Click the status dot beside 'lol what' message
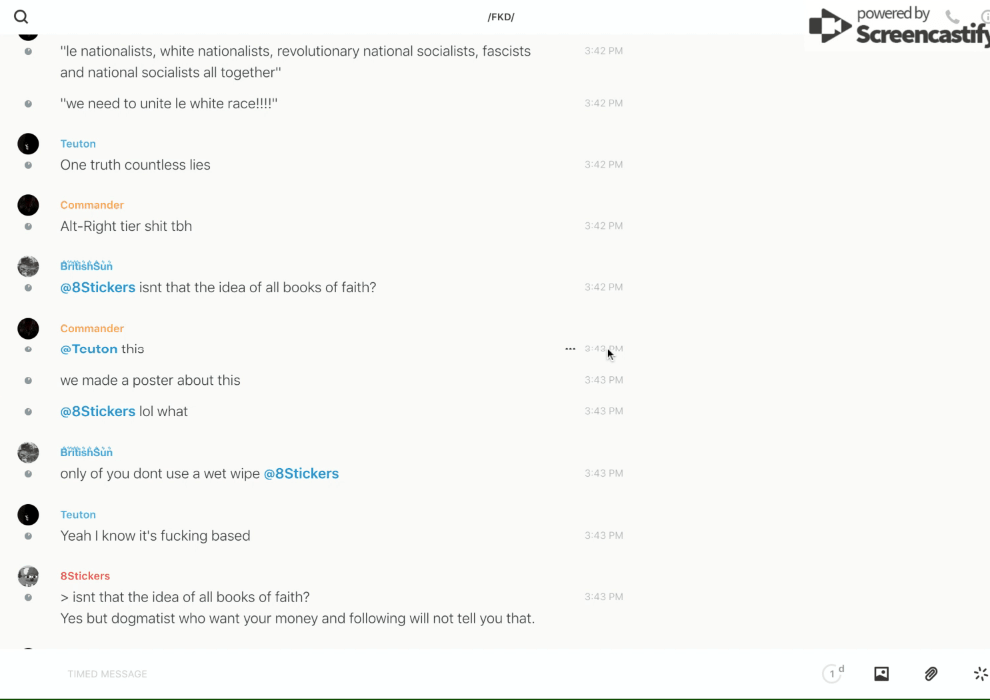Image resolution: width=990 pixels, height=700 pixels. (28, 412)
